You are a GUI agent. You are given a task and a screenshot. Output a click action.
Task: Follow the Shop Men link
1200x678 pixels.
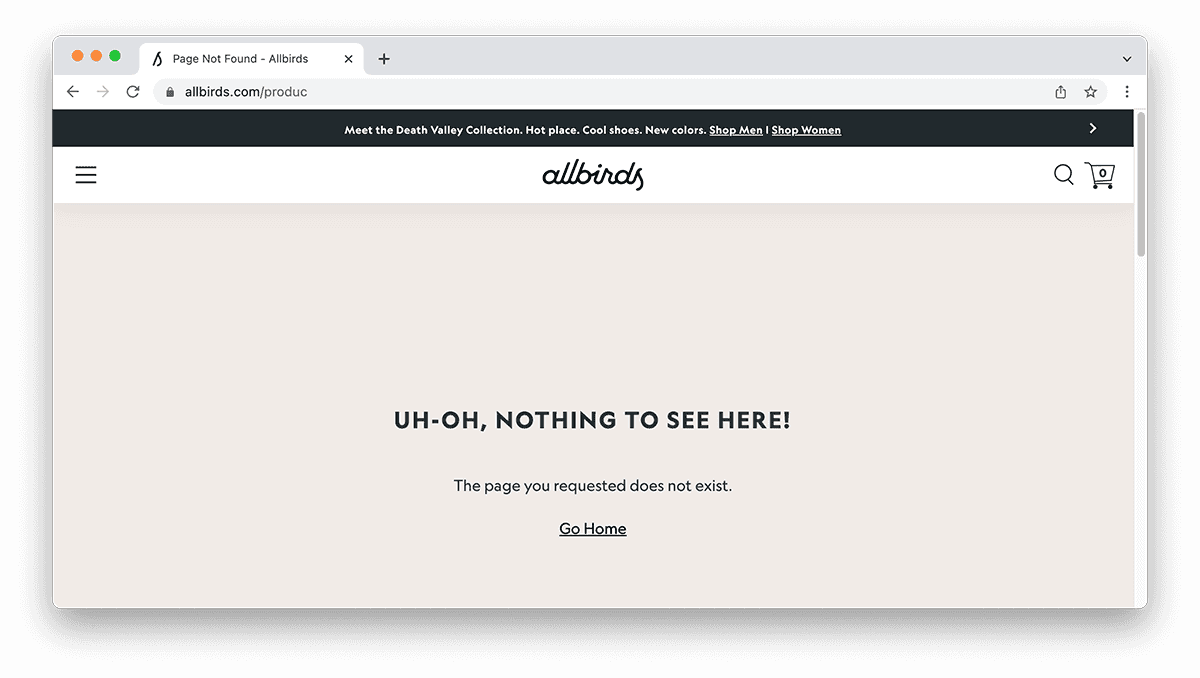tap(736, 130)
